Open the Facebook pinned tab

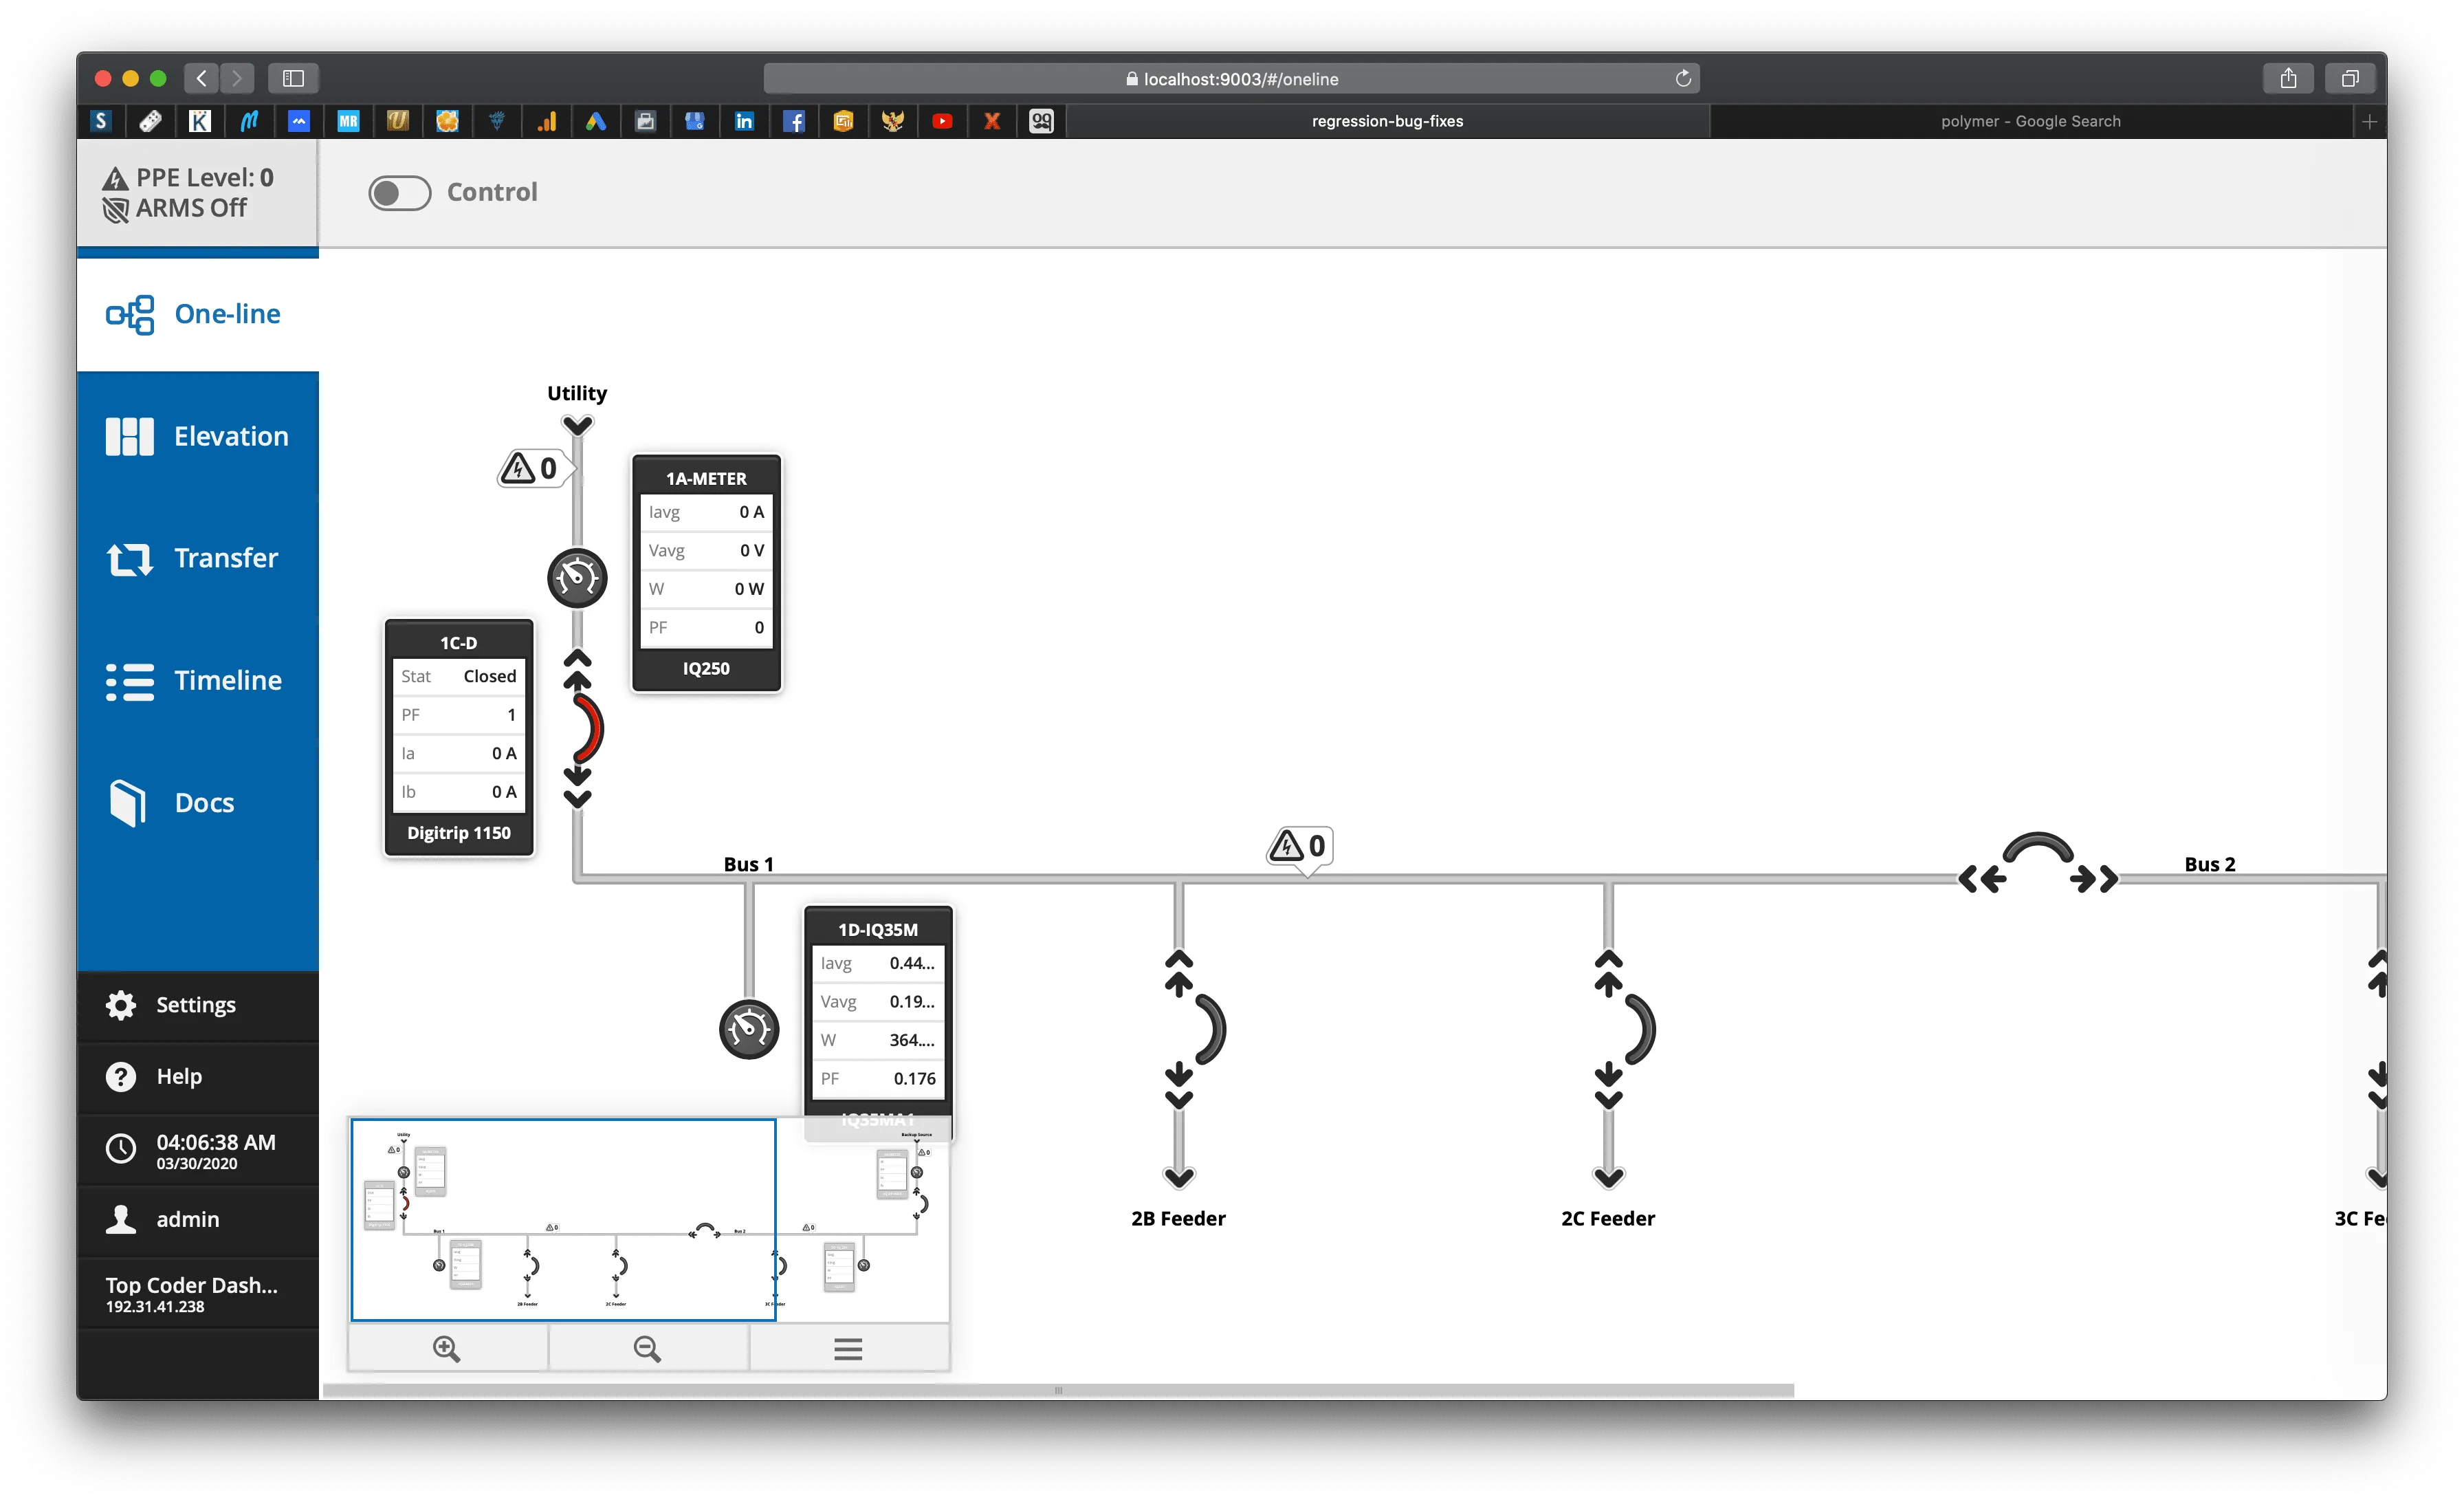coord(794,121)
